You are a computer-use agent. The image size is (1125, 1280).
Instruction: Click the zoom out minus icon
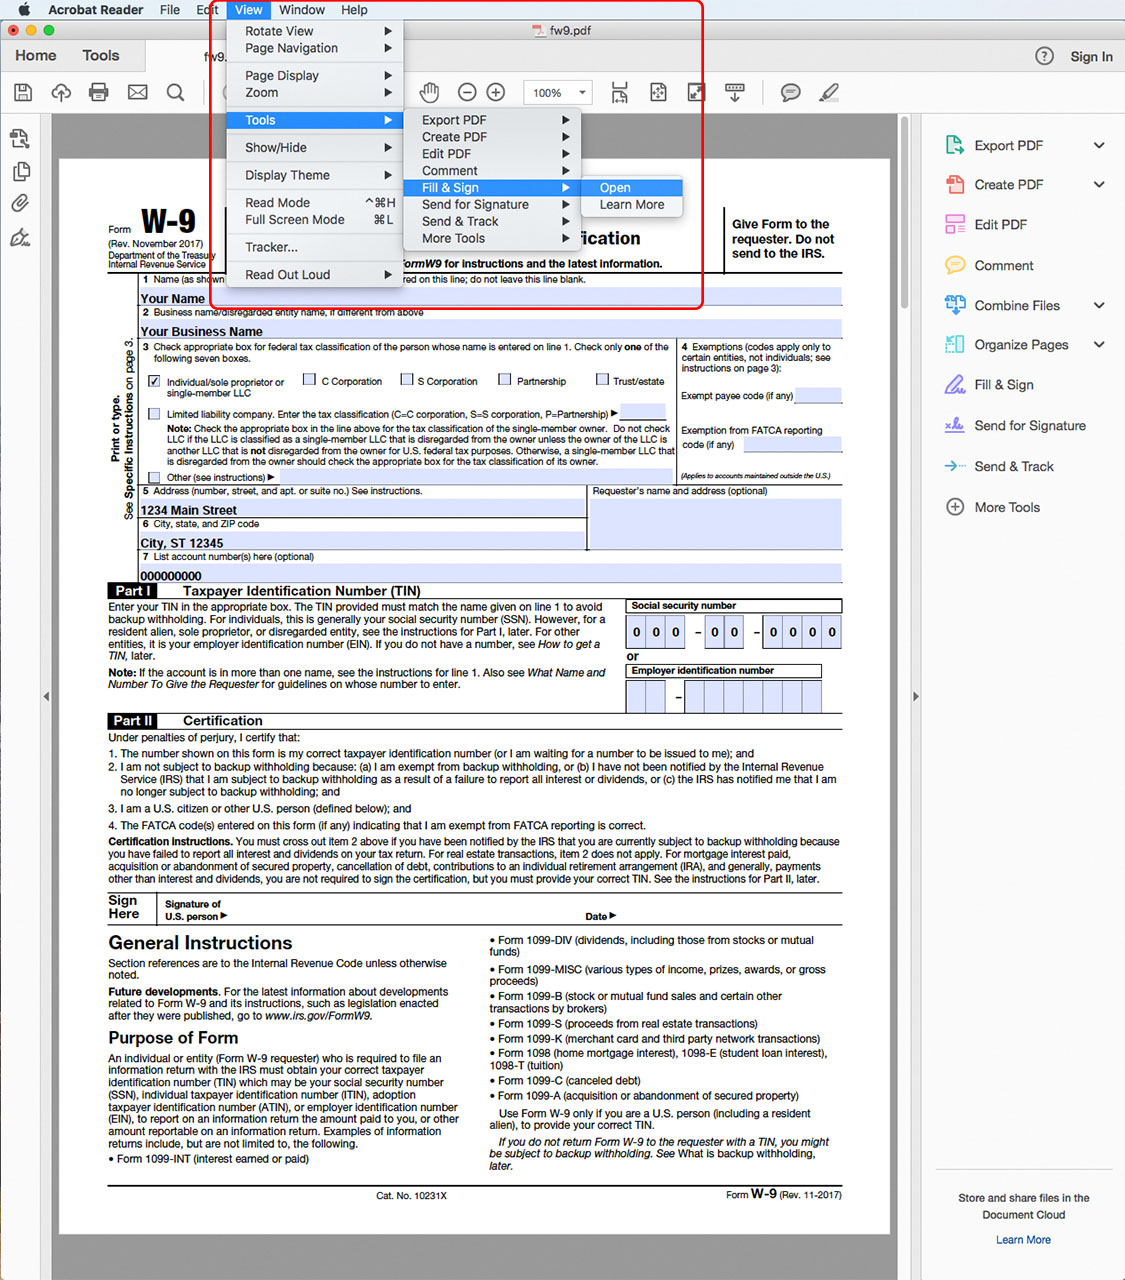(x=467, y=93)
